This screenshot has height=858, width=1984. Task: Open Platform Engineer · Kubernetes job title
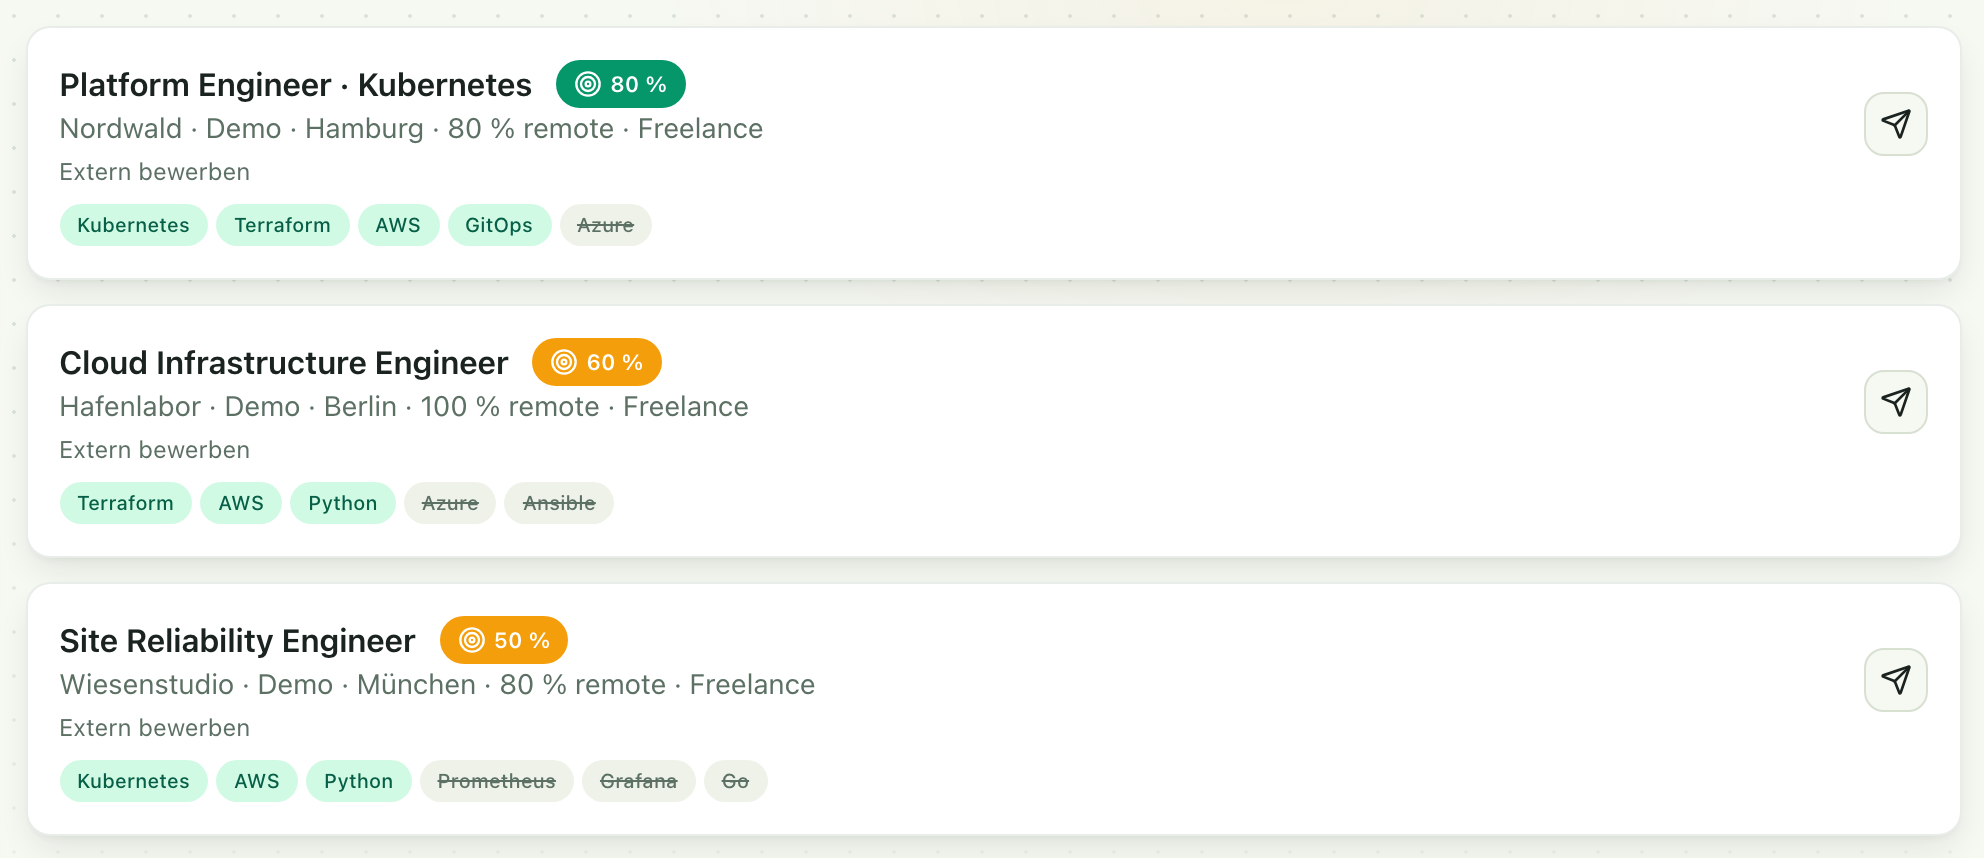(x=296, y=85)
